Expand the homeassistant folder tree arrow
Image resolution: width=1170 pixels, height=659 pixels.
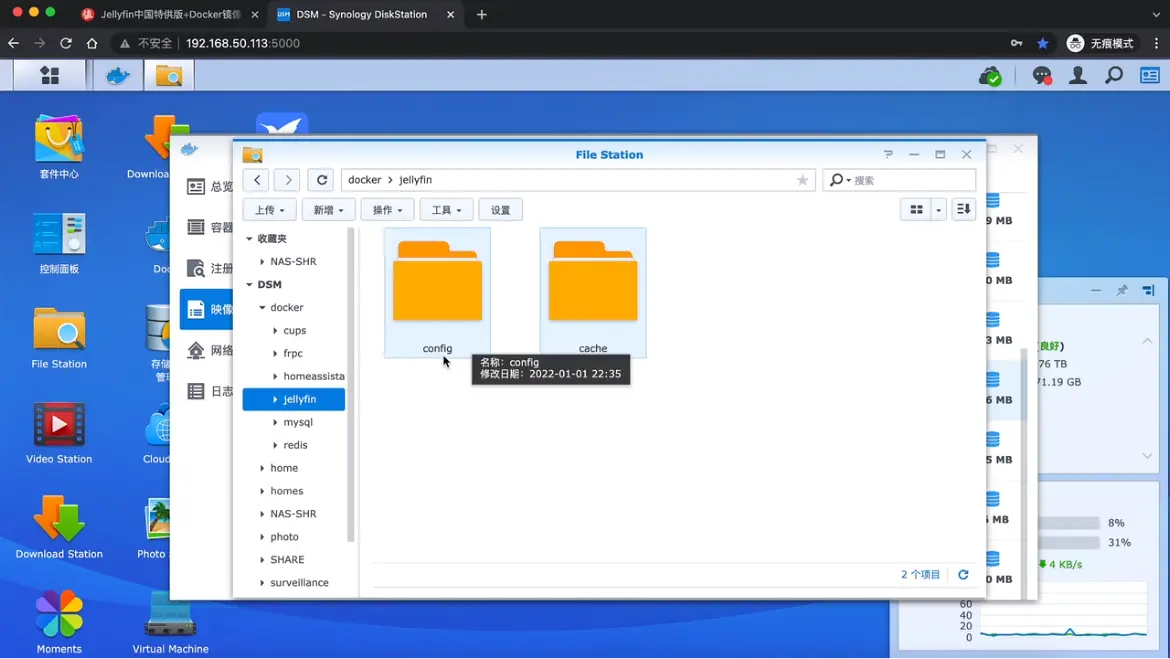click(x=275, y=377)
